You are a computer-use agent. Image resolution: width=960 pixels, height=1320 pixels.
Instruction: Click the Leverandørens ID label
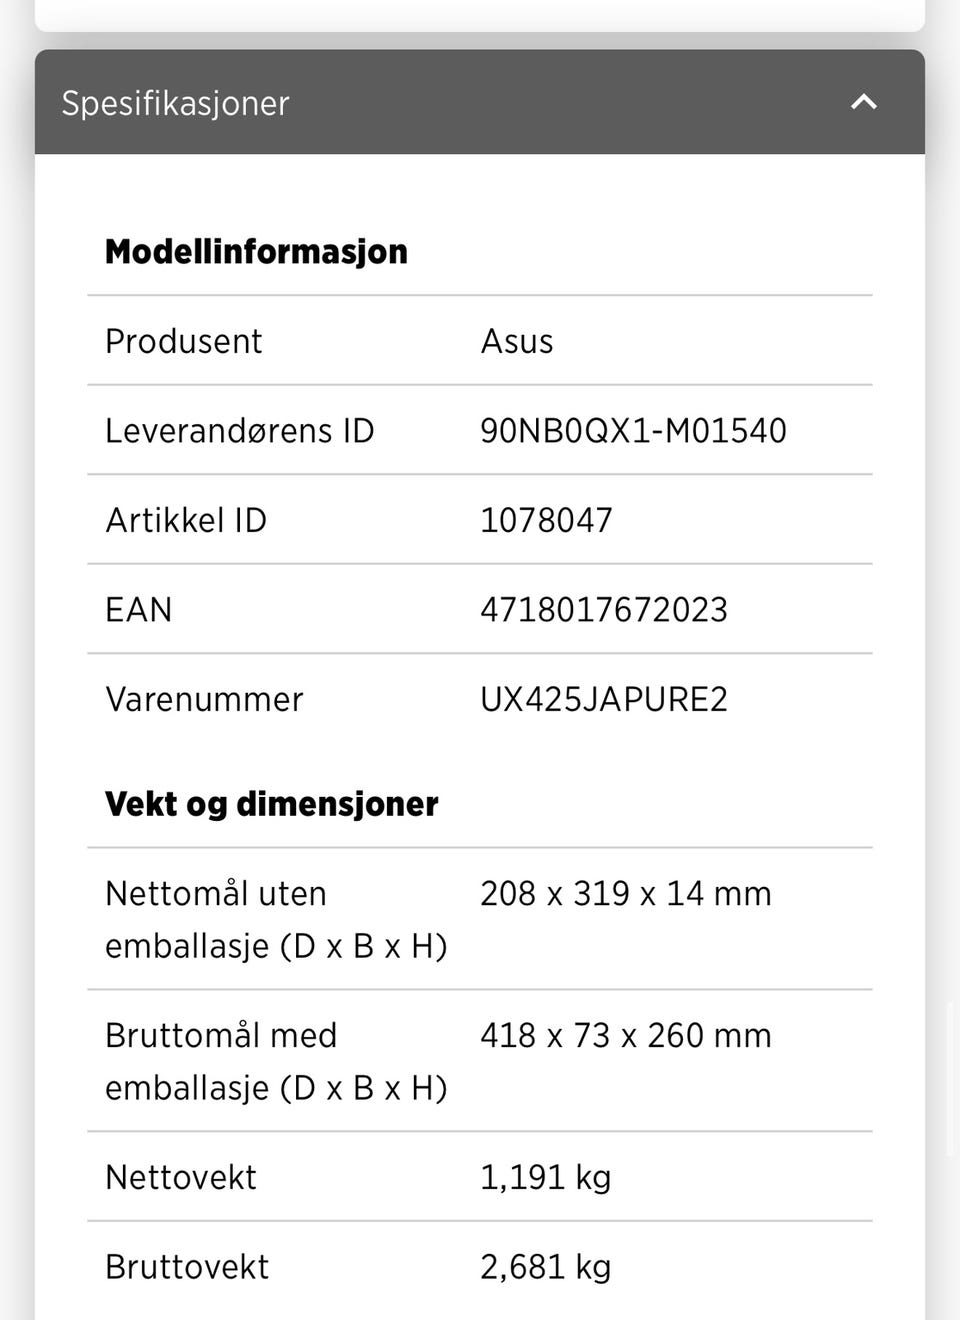click(x=240, y=431)
